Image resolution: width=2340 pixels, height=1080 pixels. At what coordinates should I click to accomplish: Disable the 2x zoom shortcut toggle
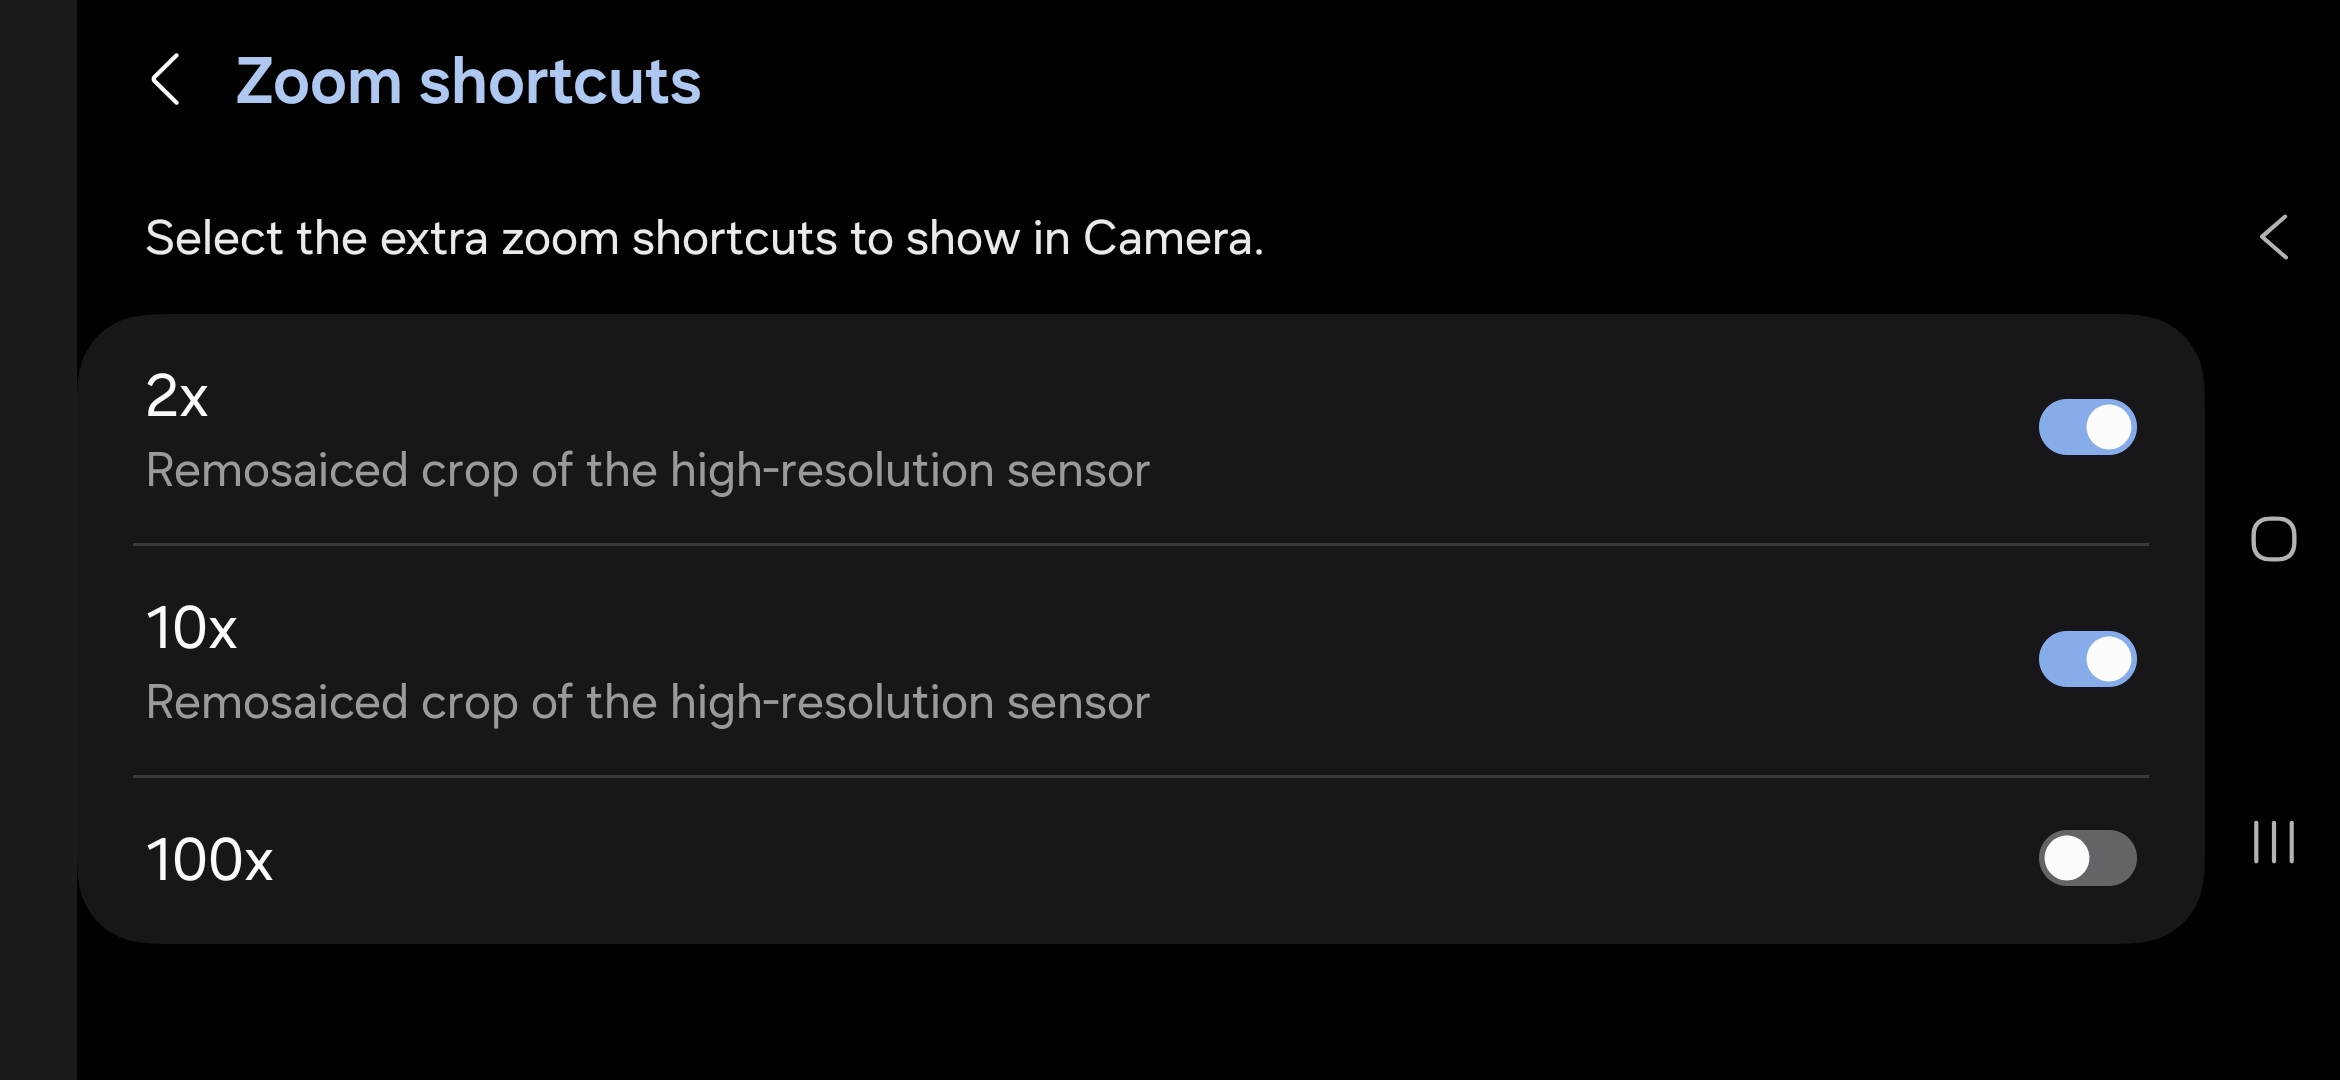click(2087, 427)
